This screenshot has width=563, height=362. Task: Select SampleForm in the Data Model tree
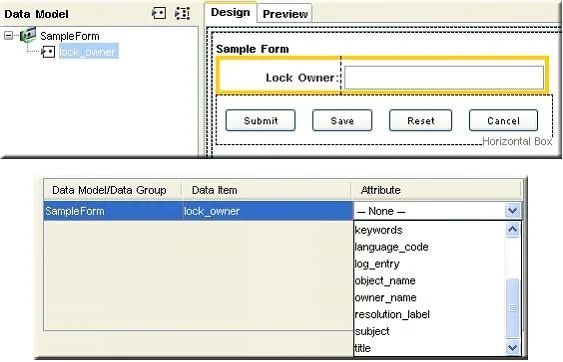click(70, 36)
